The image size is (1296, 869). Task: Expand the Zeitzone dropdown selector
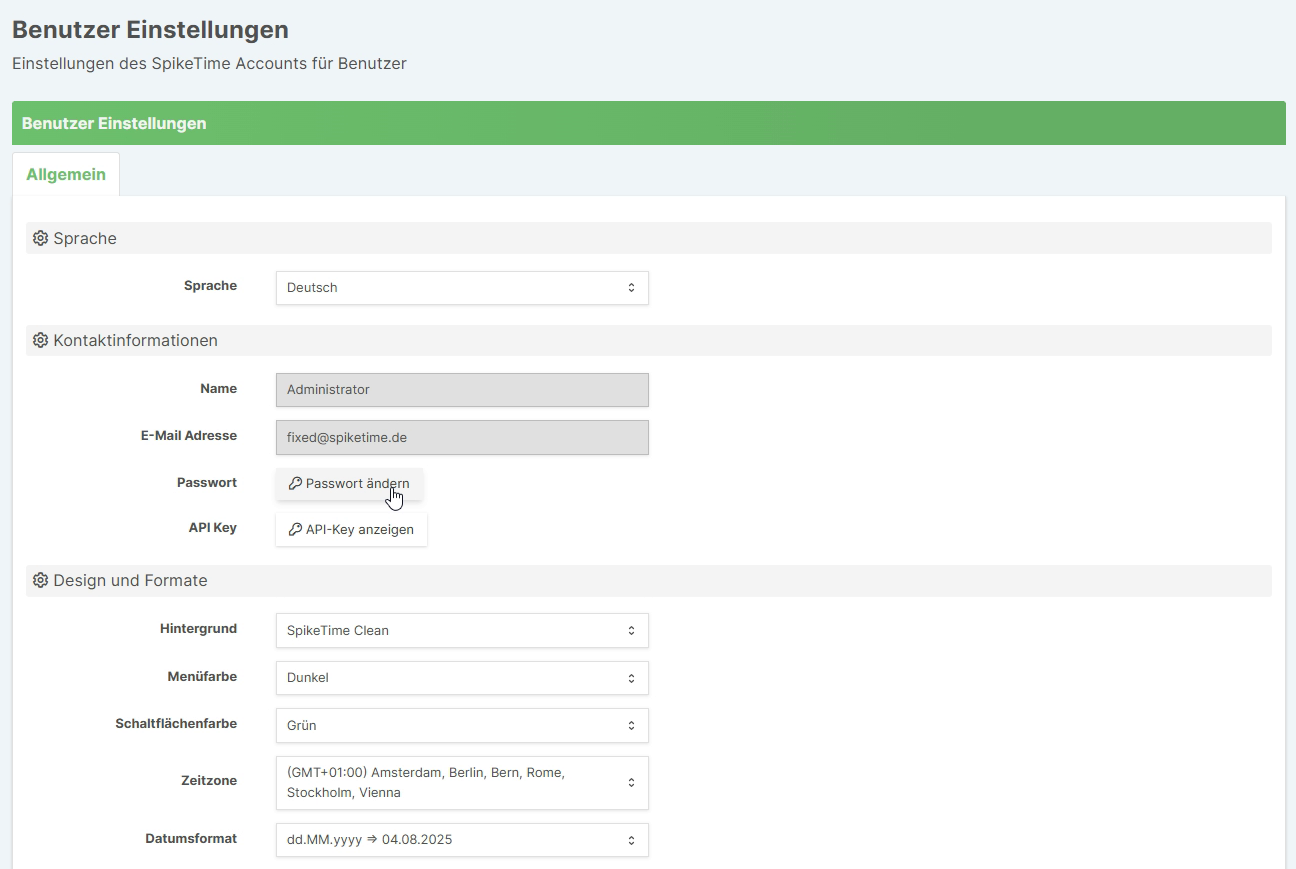click(461, 783)
